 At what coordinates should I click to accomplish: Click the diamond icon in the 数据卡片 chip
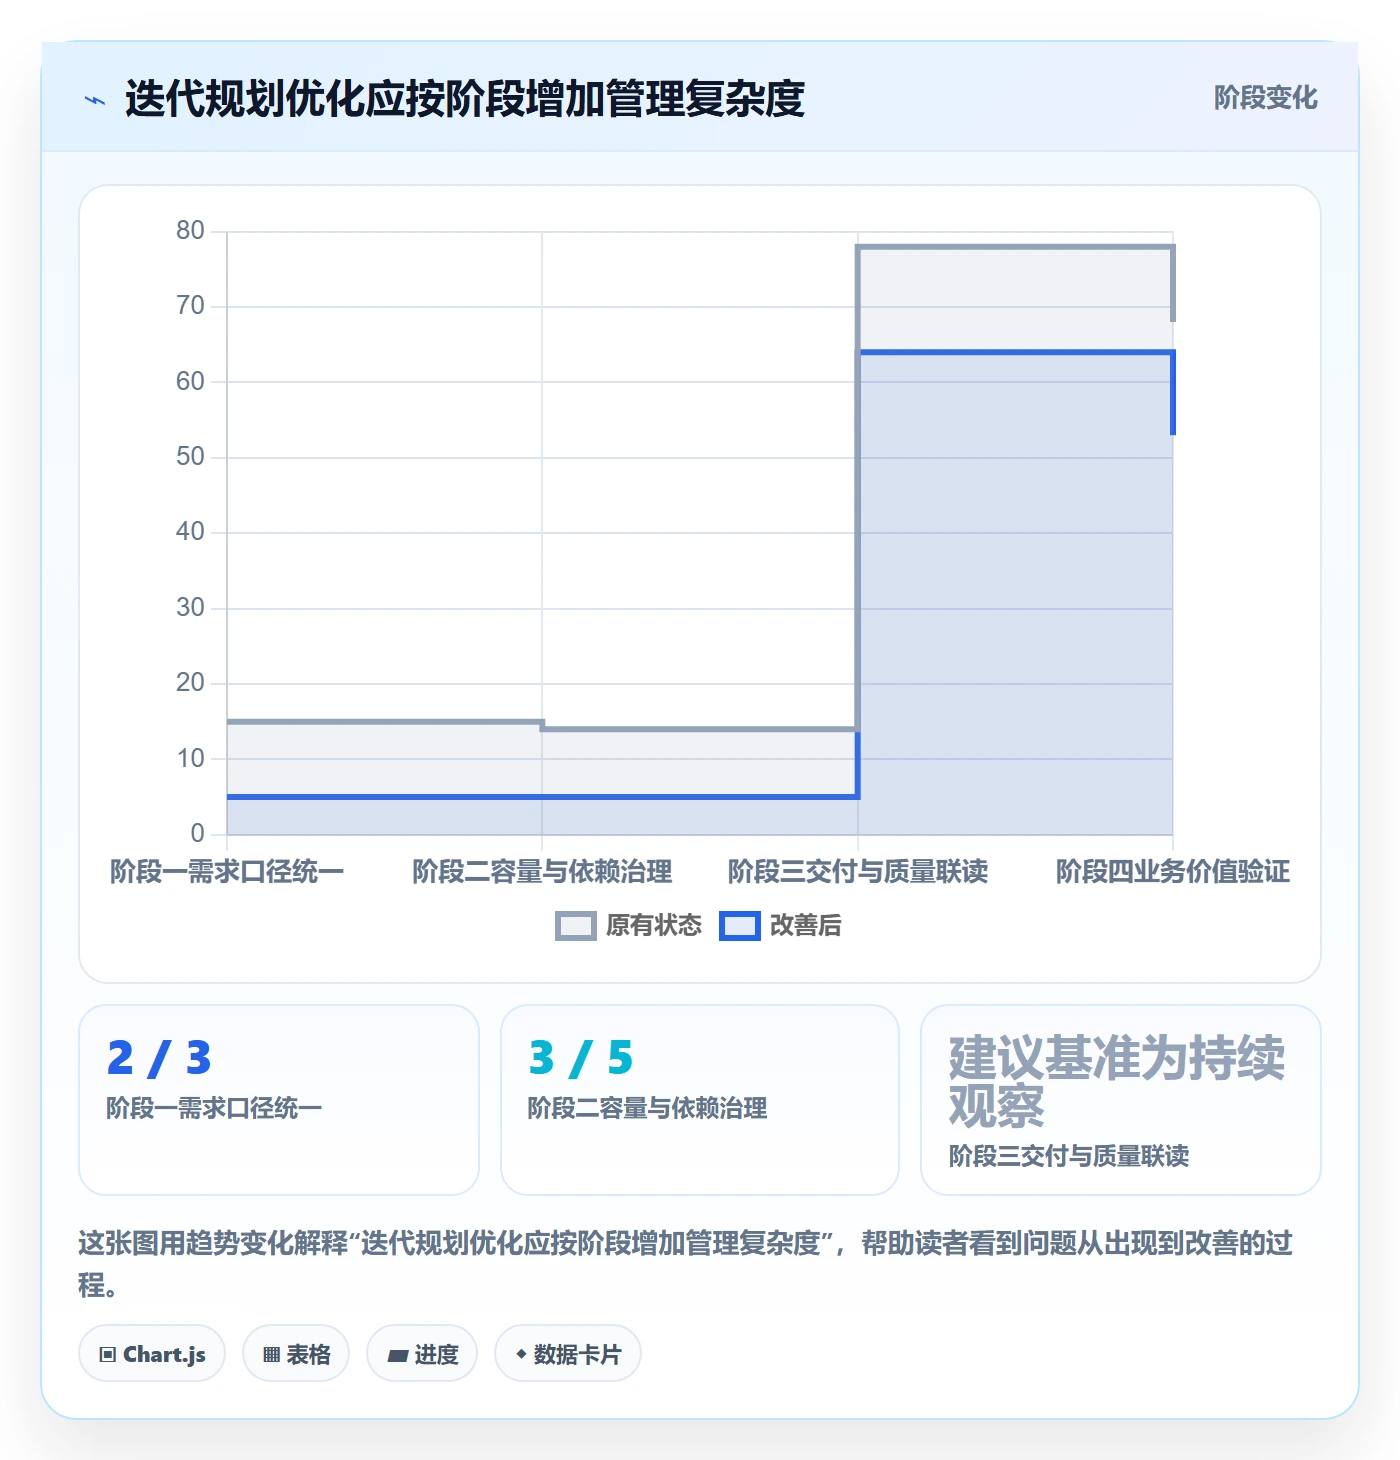point(521,1354)
